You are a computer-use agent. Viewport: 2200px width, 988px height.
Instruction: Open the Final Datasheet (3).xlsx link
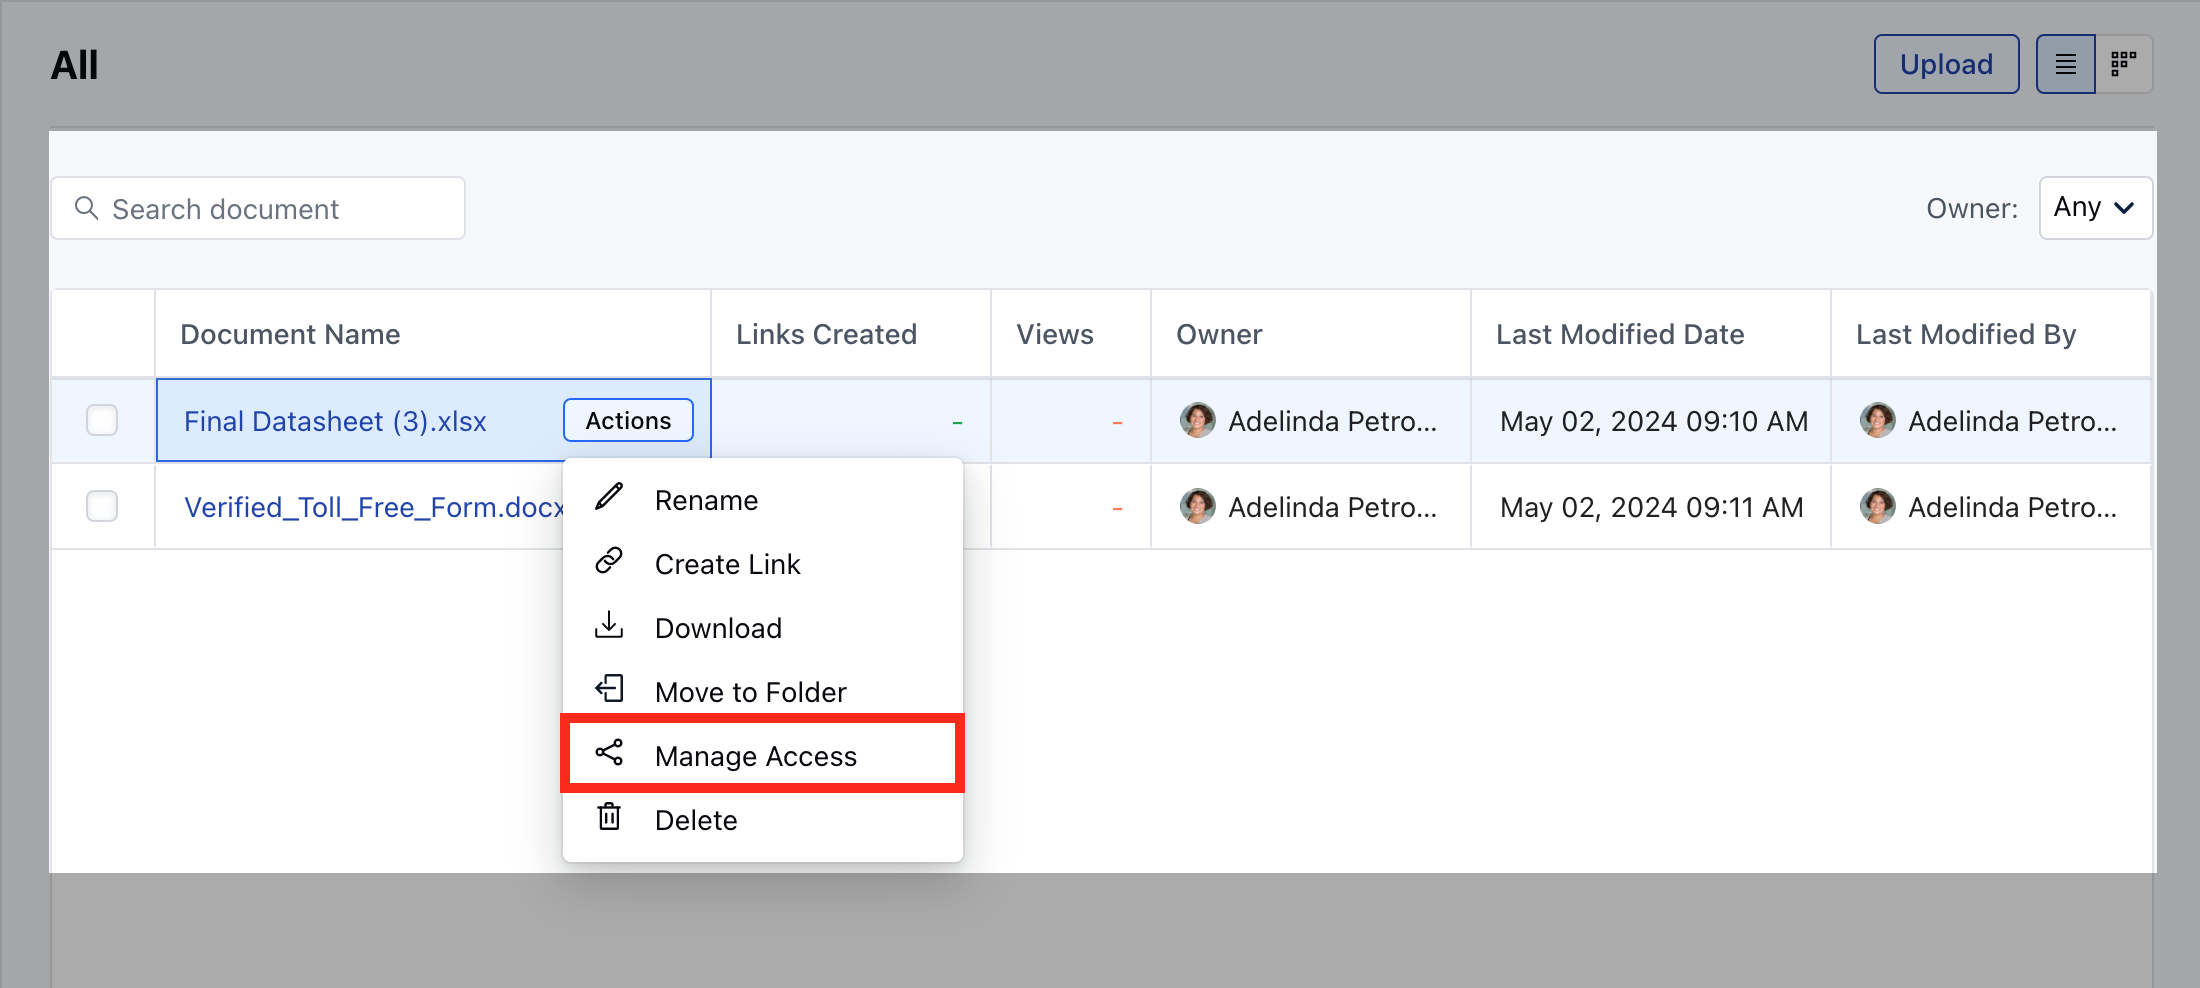pyautogui.click(x=335, y=420)
